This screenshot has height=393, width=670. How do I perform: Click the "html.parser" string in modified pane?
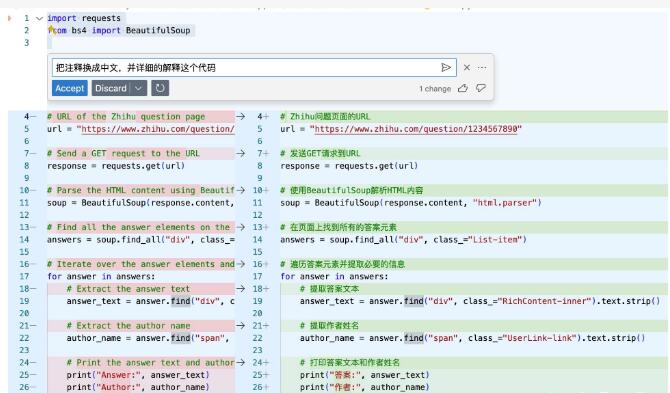[505, 203]
